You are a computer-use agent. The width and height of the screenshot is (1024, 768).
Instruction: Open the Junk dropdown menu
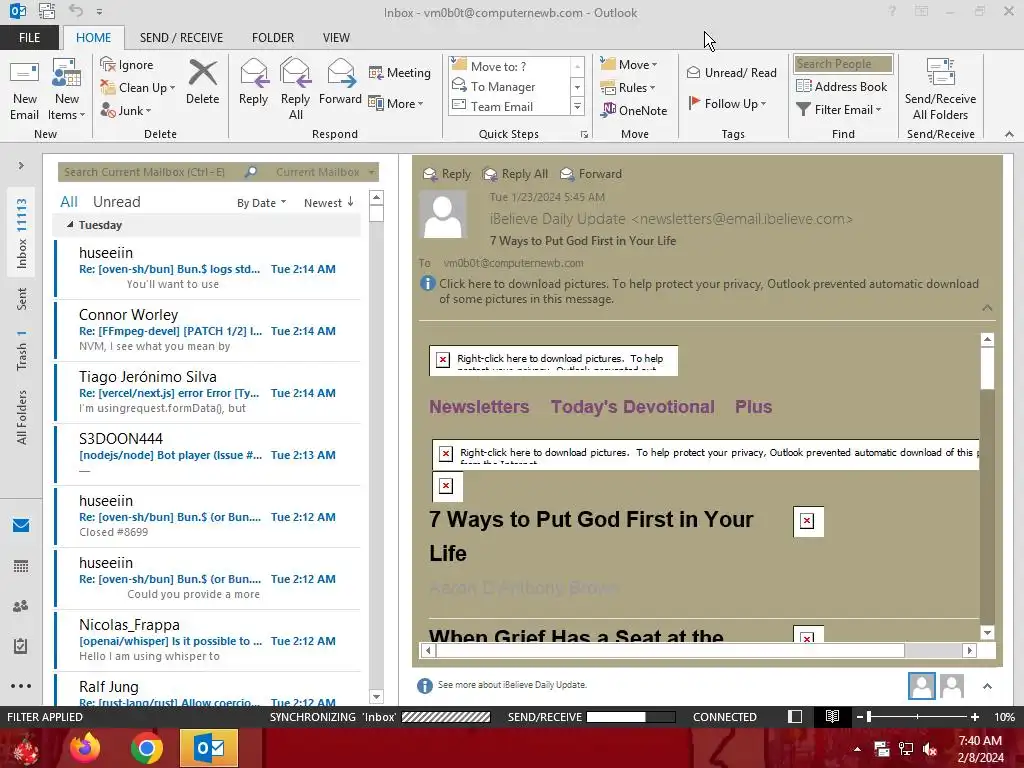pos(126,110)
